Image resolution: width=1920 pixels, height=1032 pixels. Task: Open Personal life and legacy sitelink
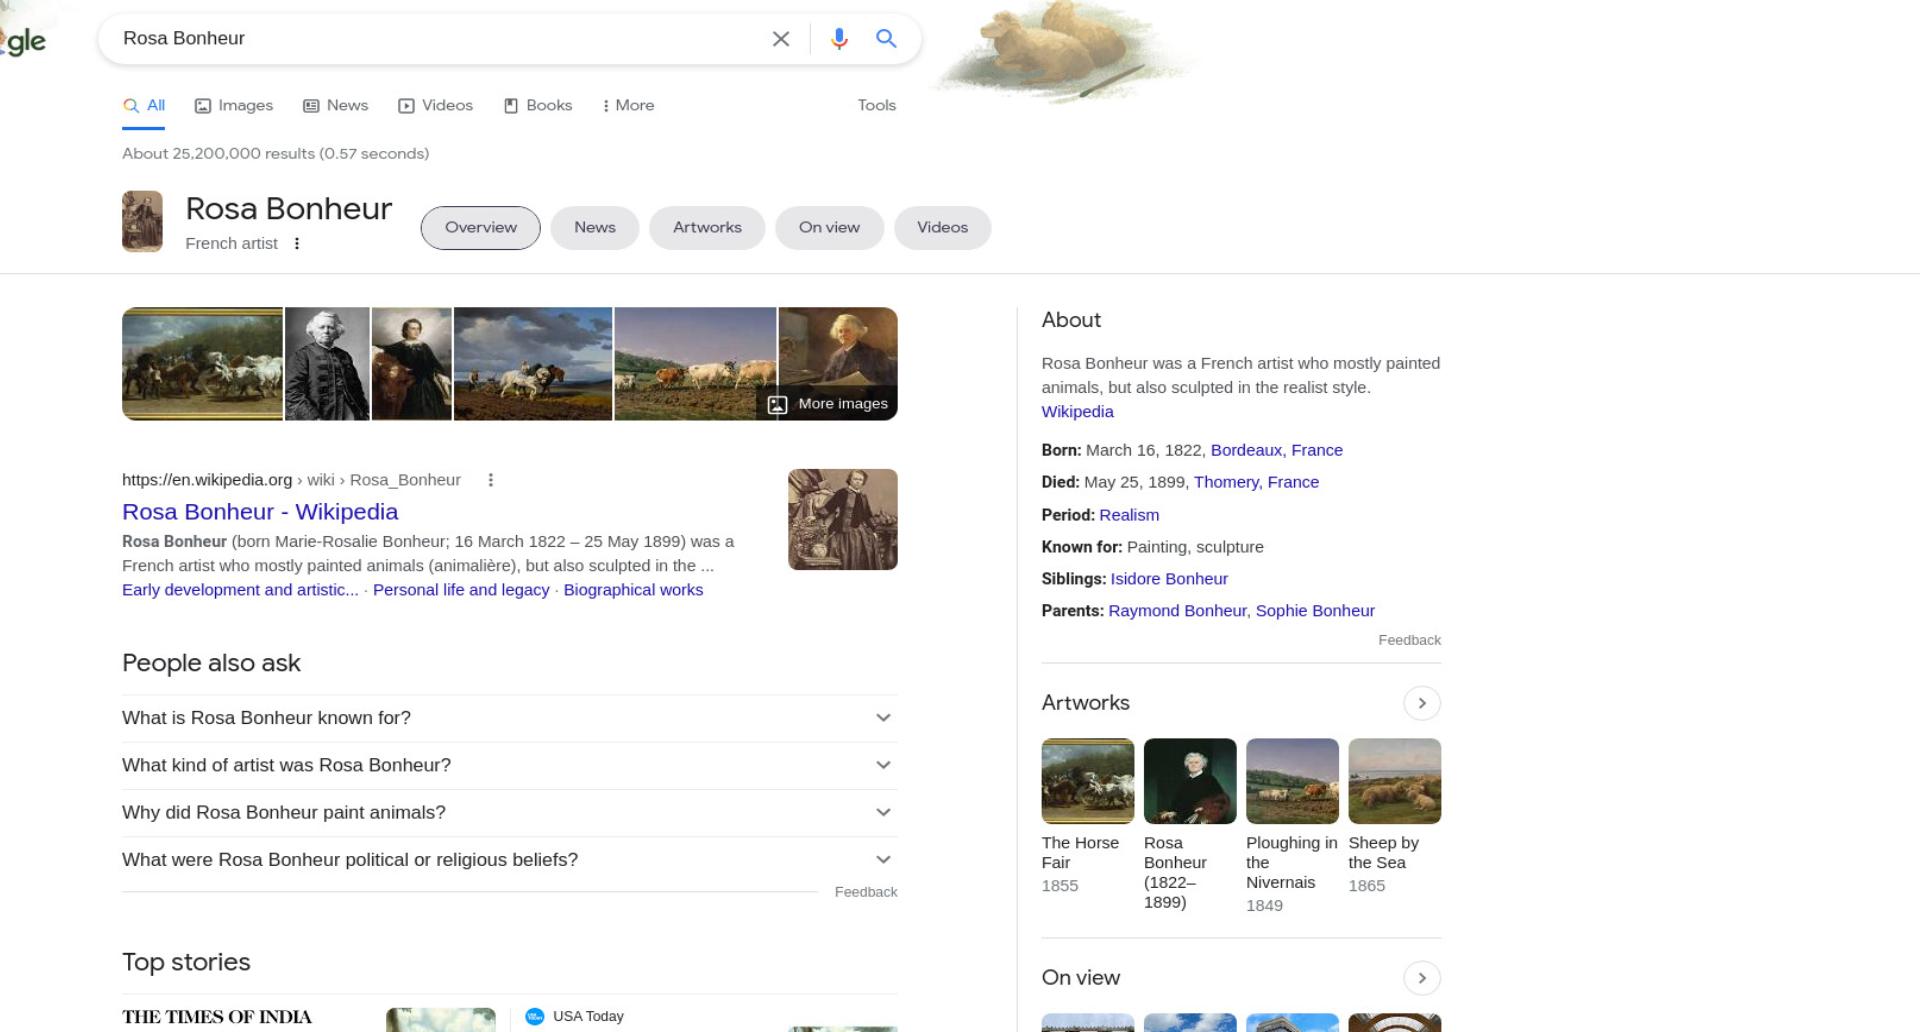(461, 590)
